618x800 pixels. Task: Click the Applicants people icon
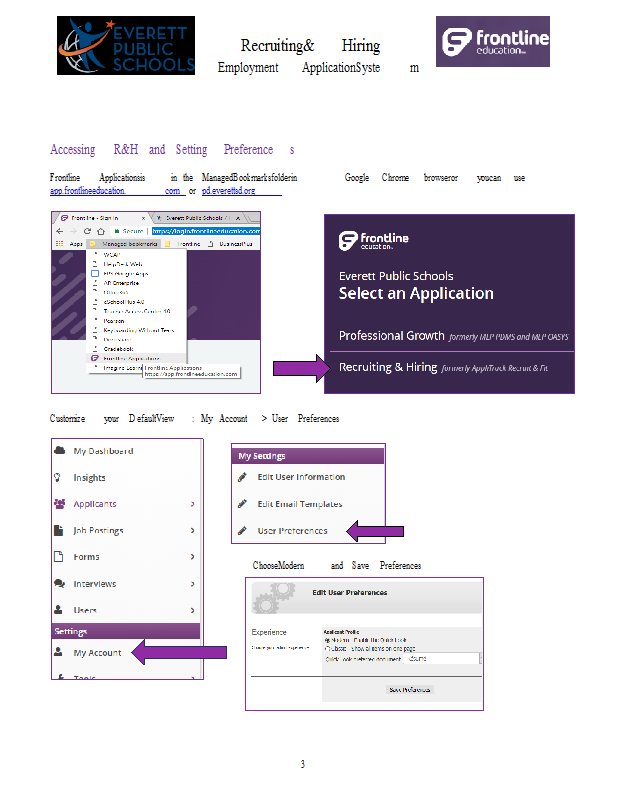pyautogui.click(x=60, y=504)
